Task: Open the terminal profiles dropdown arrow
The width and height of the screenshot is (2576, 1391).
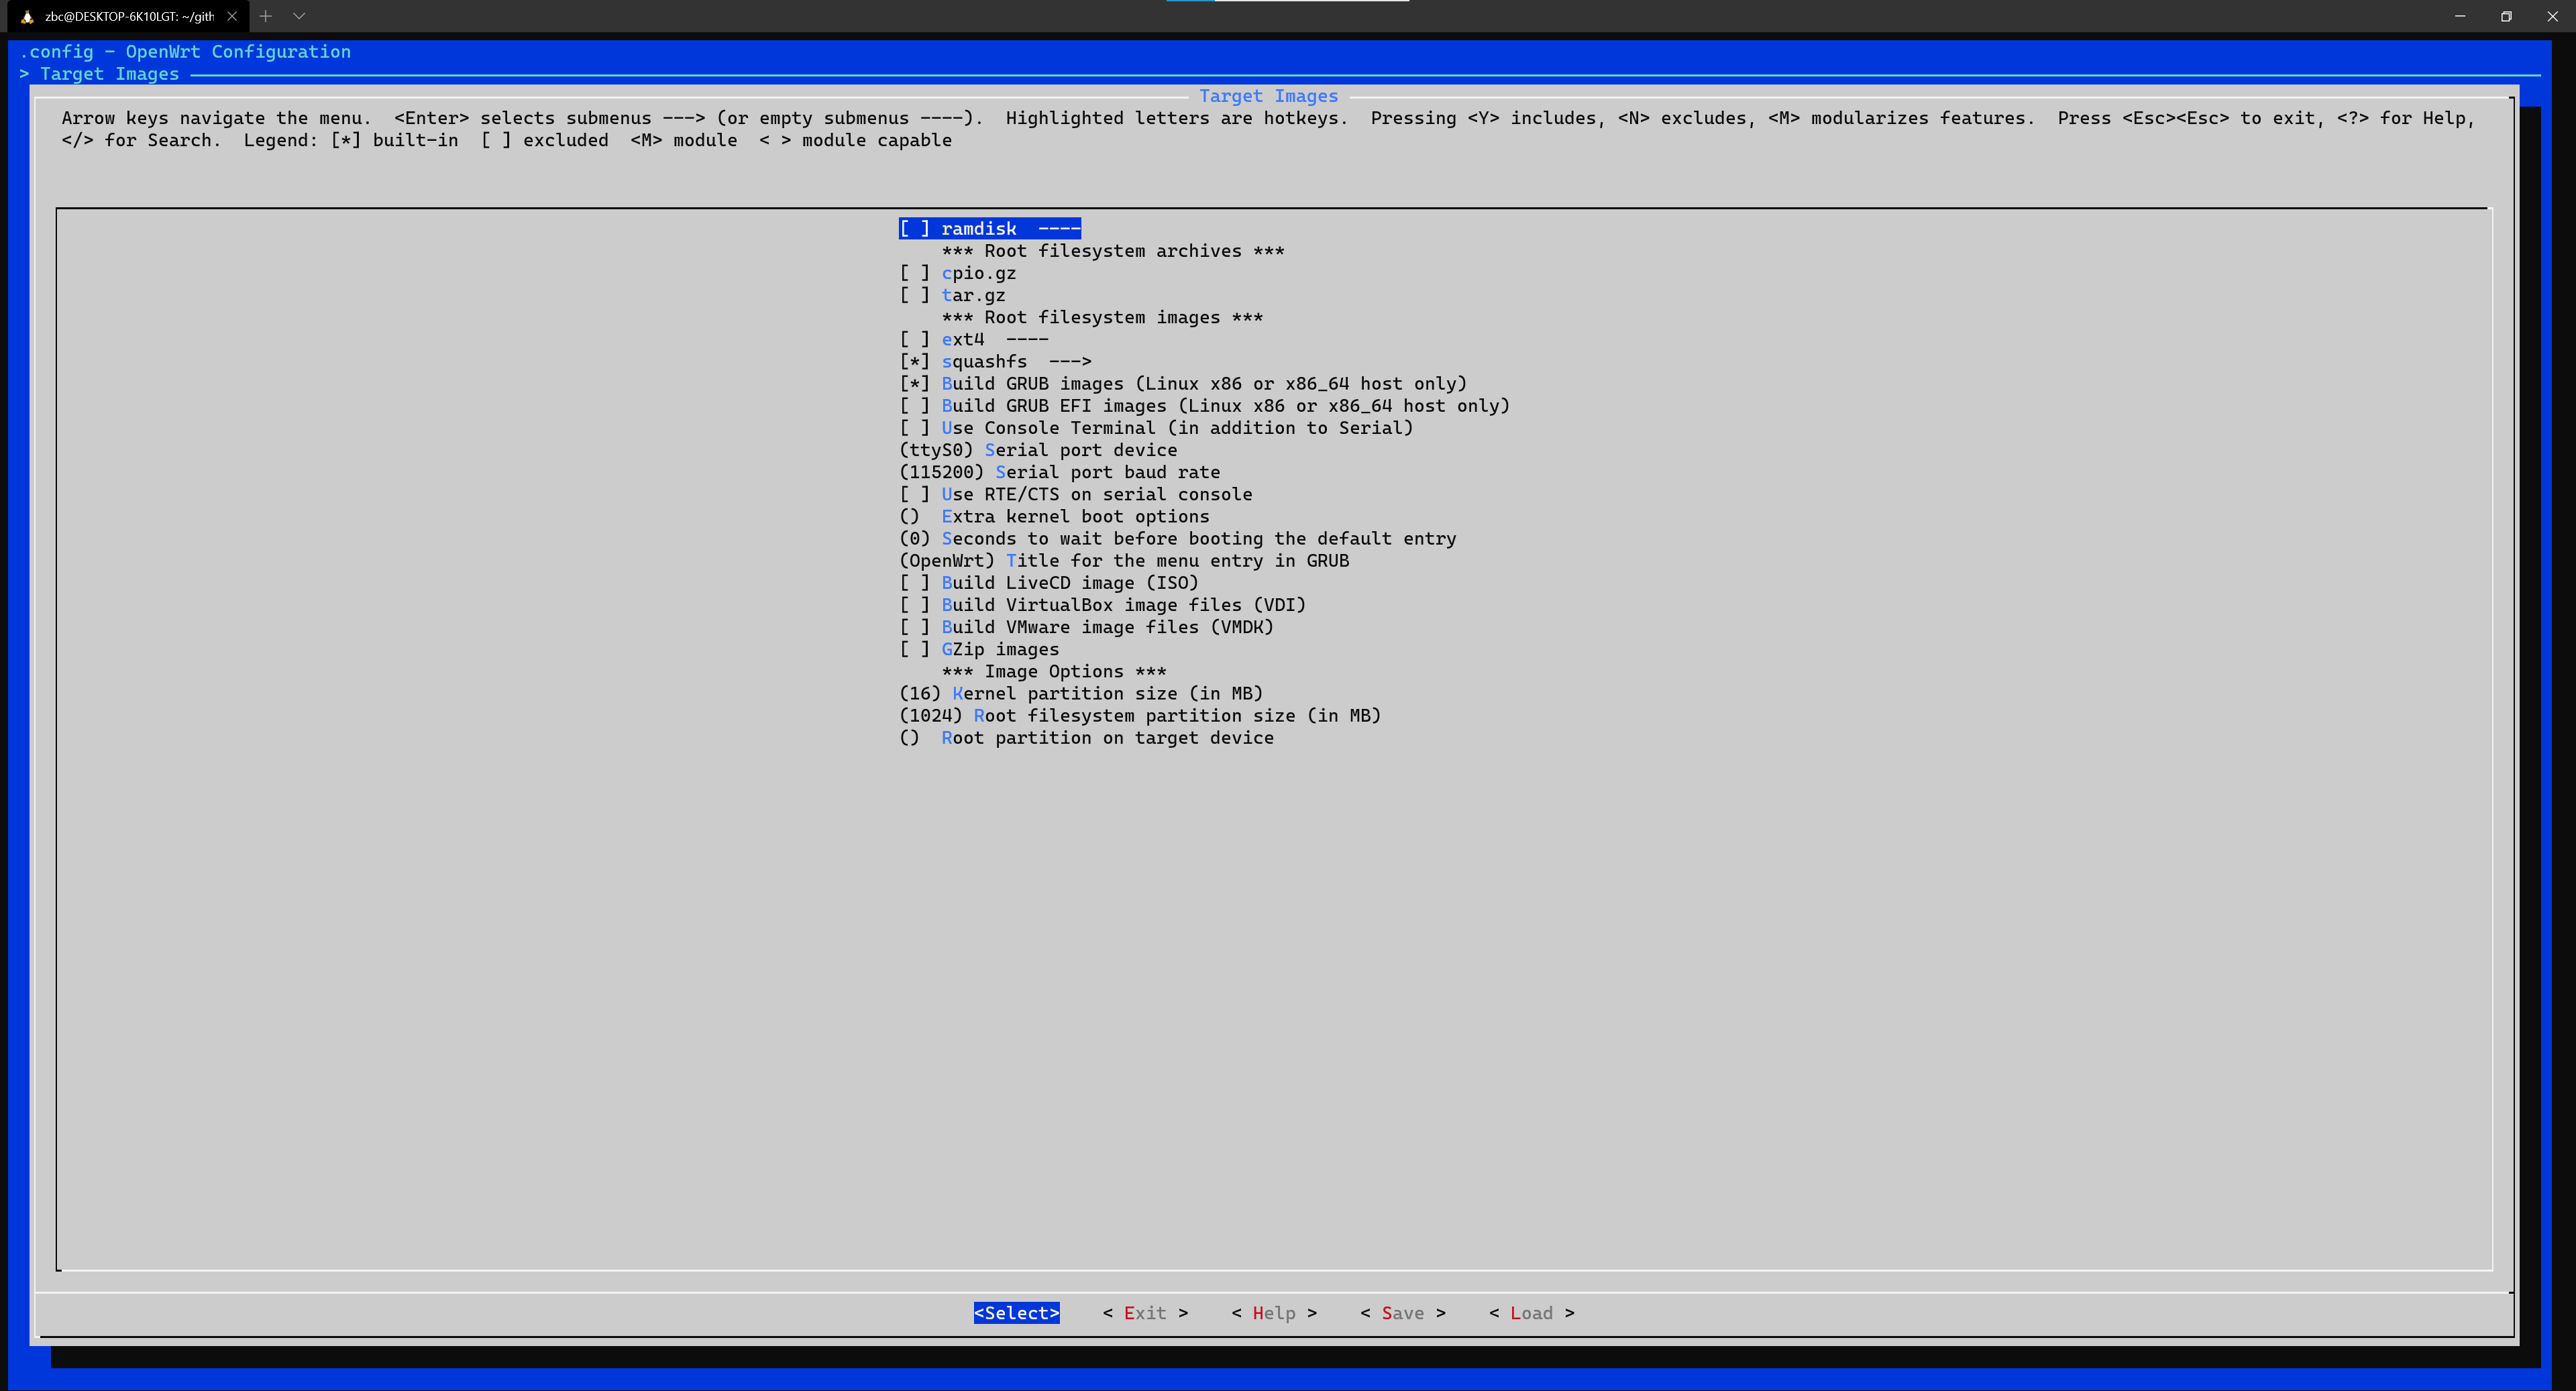Action: [298, 16]
